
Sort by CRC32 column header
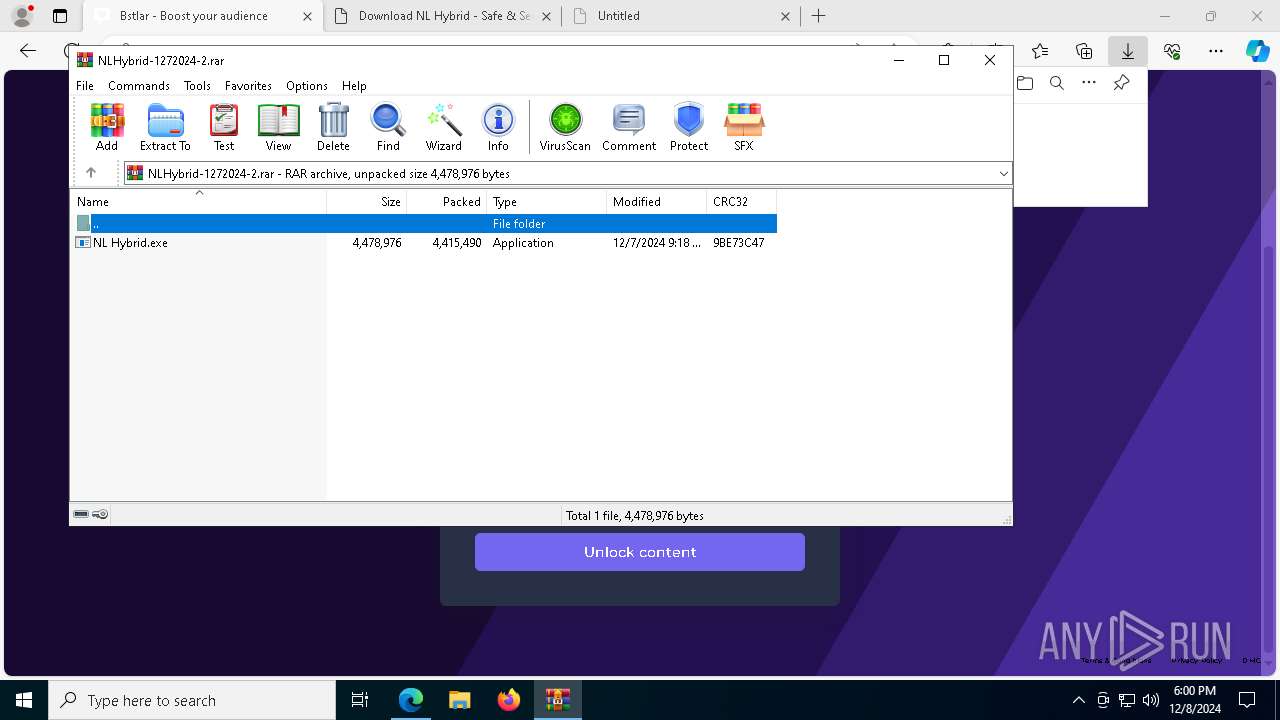click(x=742, y=202)
